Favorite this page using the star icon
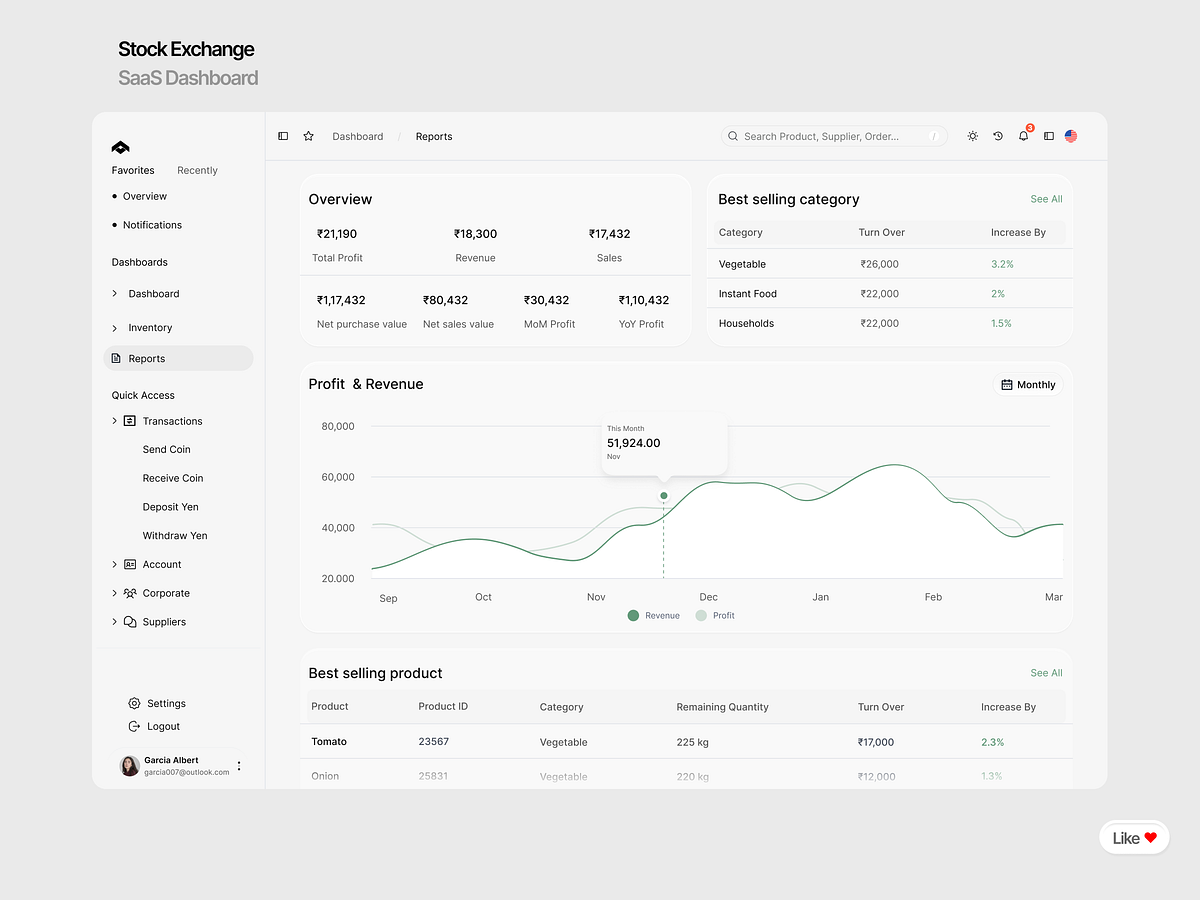Screen dimensions: 1200x900 coord(308,136)
